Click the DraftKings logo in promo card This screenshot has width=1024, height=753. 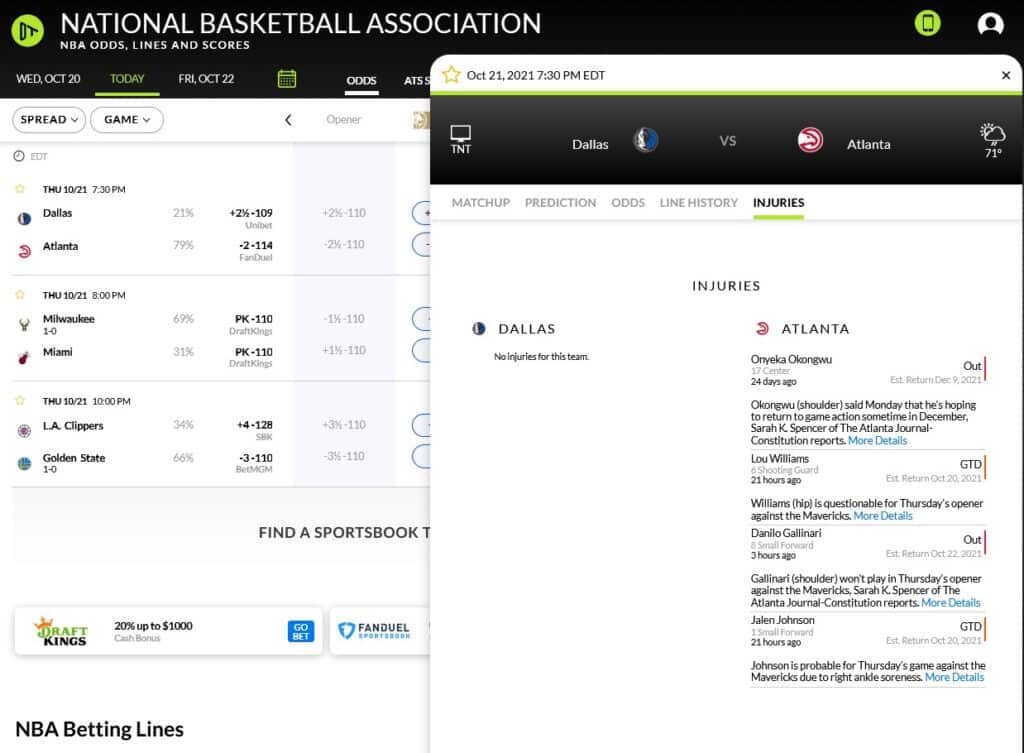[61, 631]
